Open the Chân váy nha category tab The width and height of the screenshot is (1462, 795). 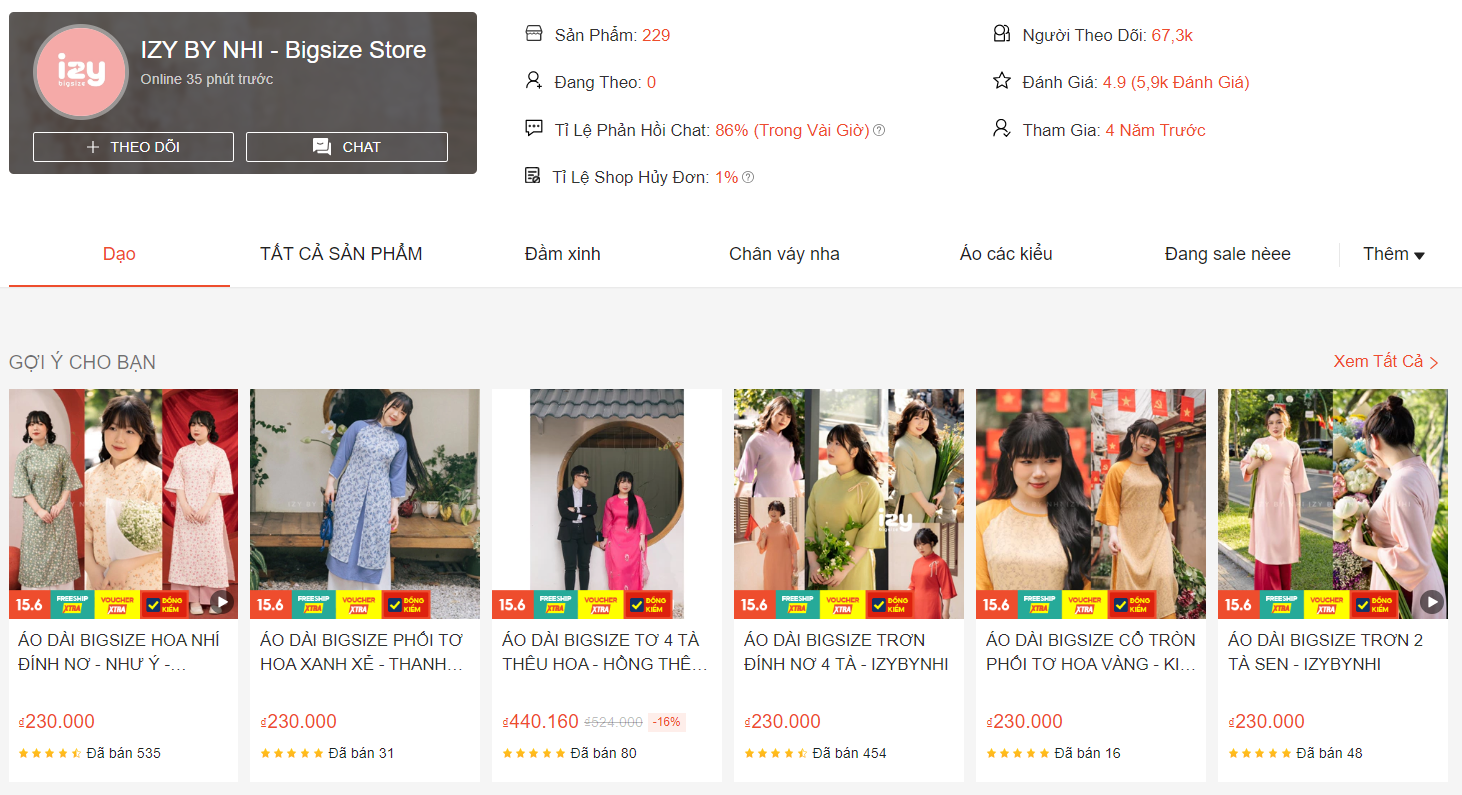pos(784,254)
